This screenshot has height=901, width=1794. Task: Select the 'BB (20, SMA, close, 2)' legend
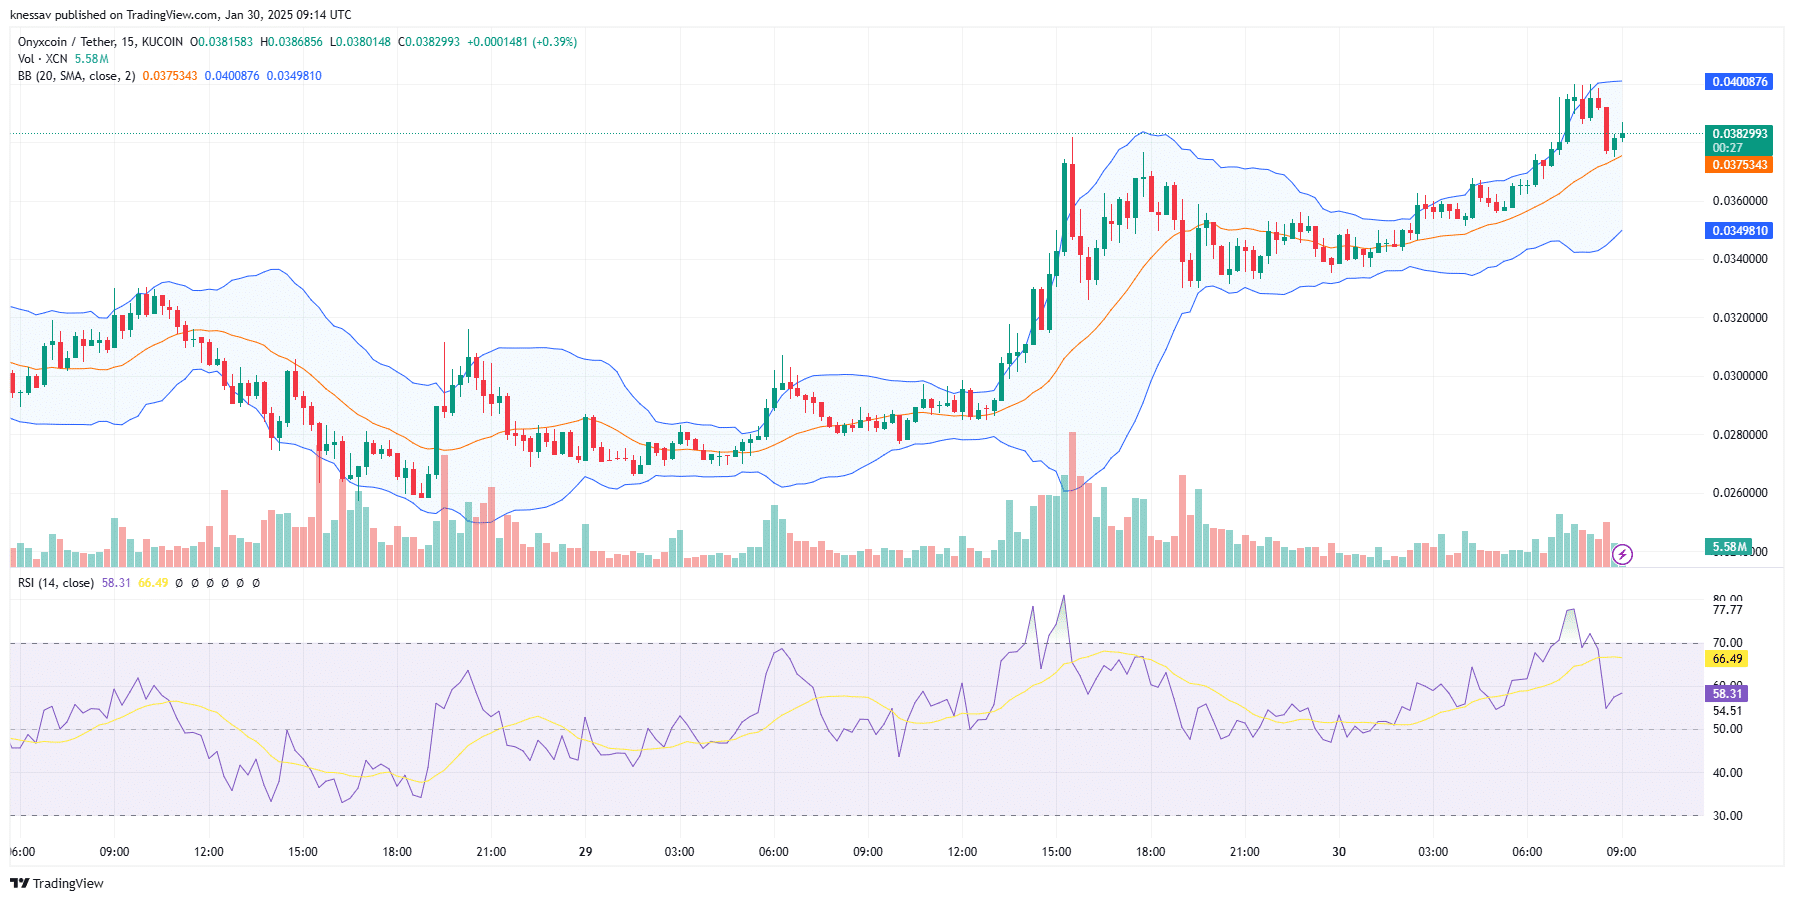tap(77, 76)
